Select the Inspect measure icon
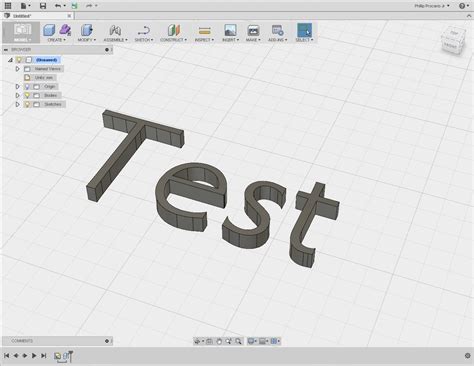Viewport: 474px width, 366px height. coord(204,31)
